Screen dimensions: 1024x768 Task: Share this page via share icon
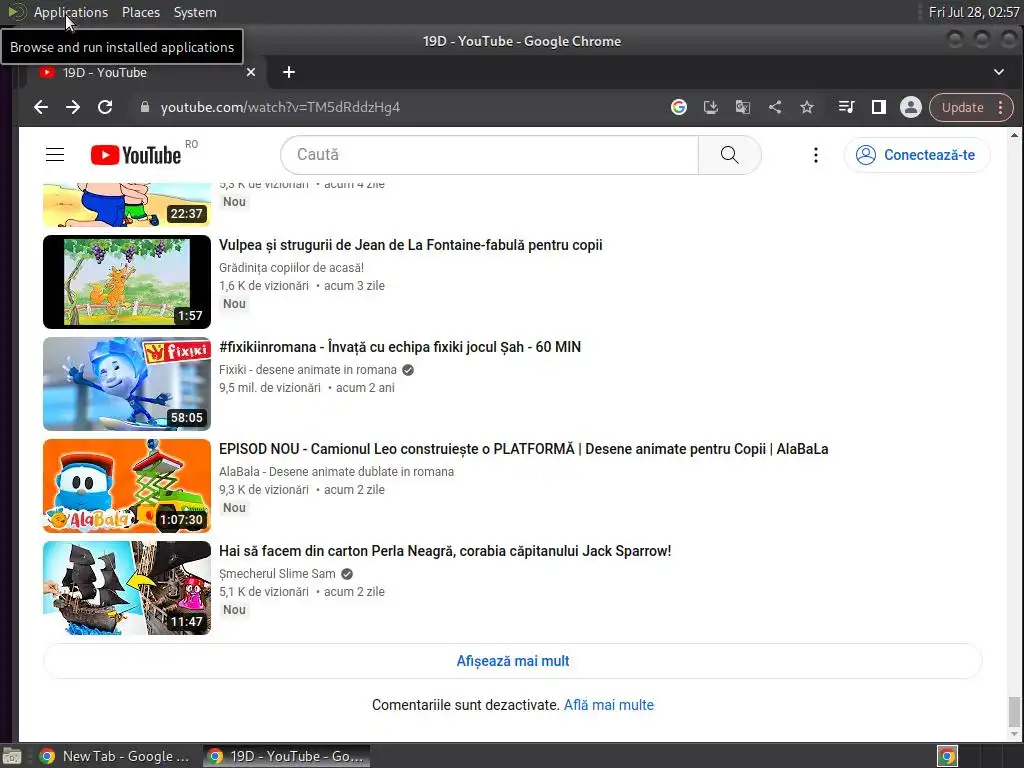(775, 107)
